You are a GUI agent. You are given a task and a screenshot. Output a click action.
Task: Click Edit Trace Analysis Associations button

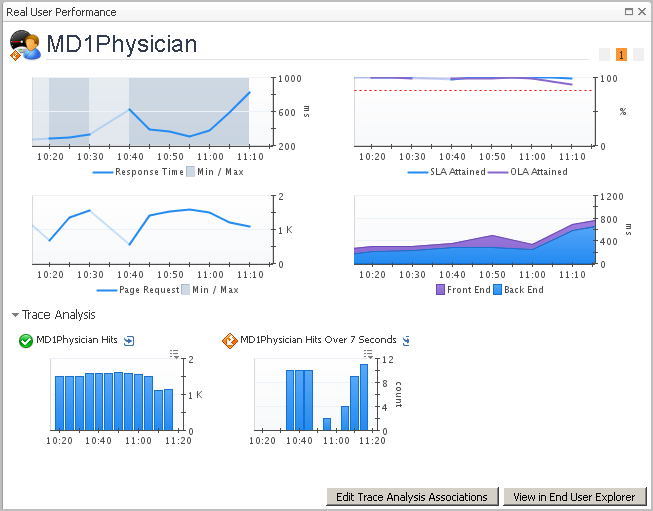(412, 497)
